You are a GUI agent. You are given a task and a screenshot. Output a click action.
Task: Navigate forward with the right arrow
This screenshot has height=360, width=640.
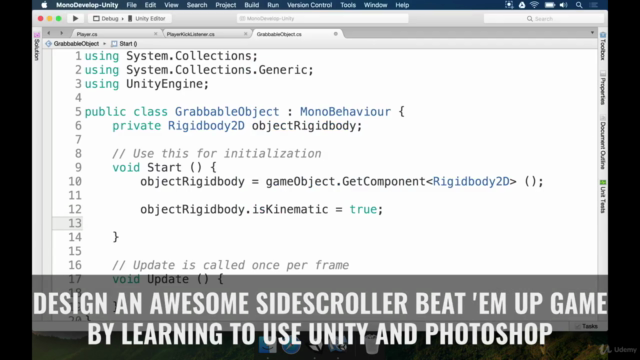pos(62,33)
